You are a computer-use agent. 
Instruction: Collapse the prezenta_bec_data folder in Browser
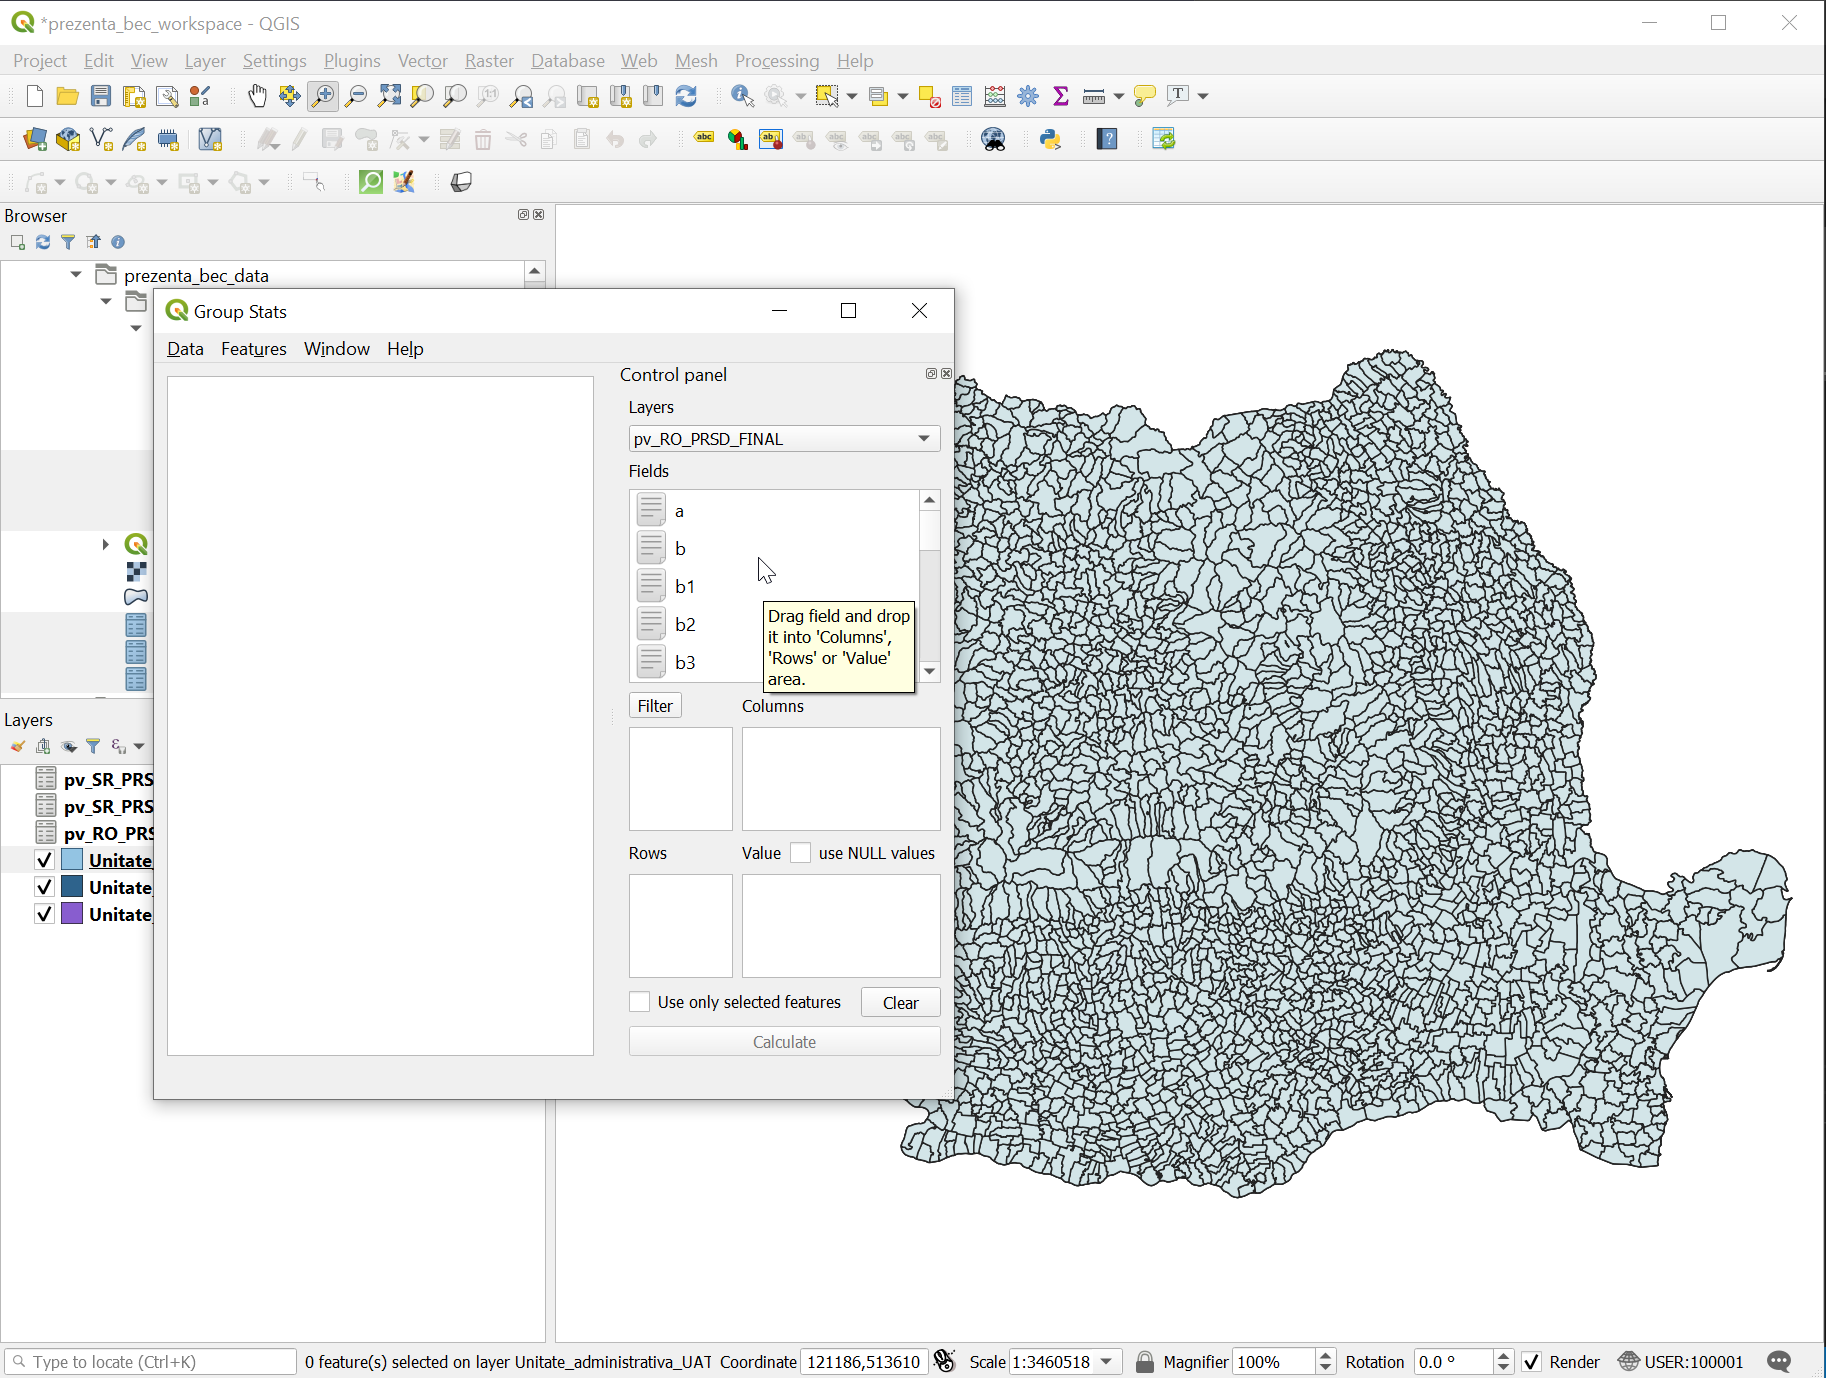pyautogui.click(x=75, y=274)
